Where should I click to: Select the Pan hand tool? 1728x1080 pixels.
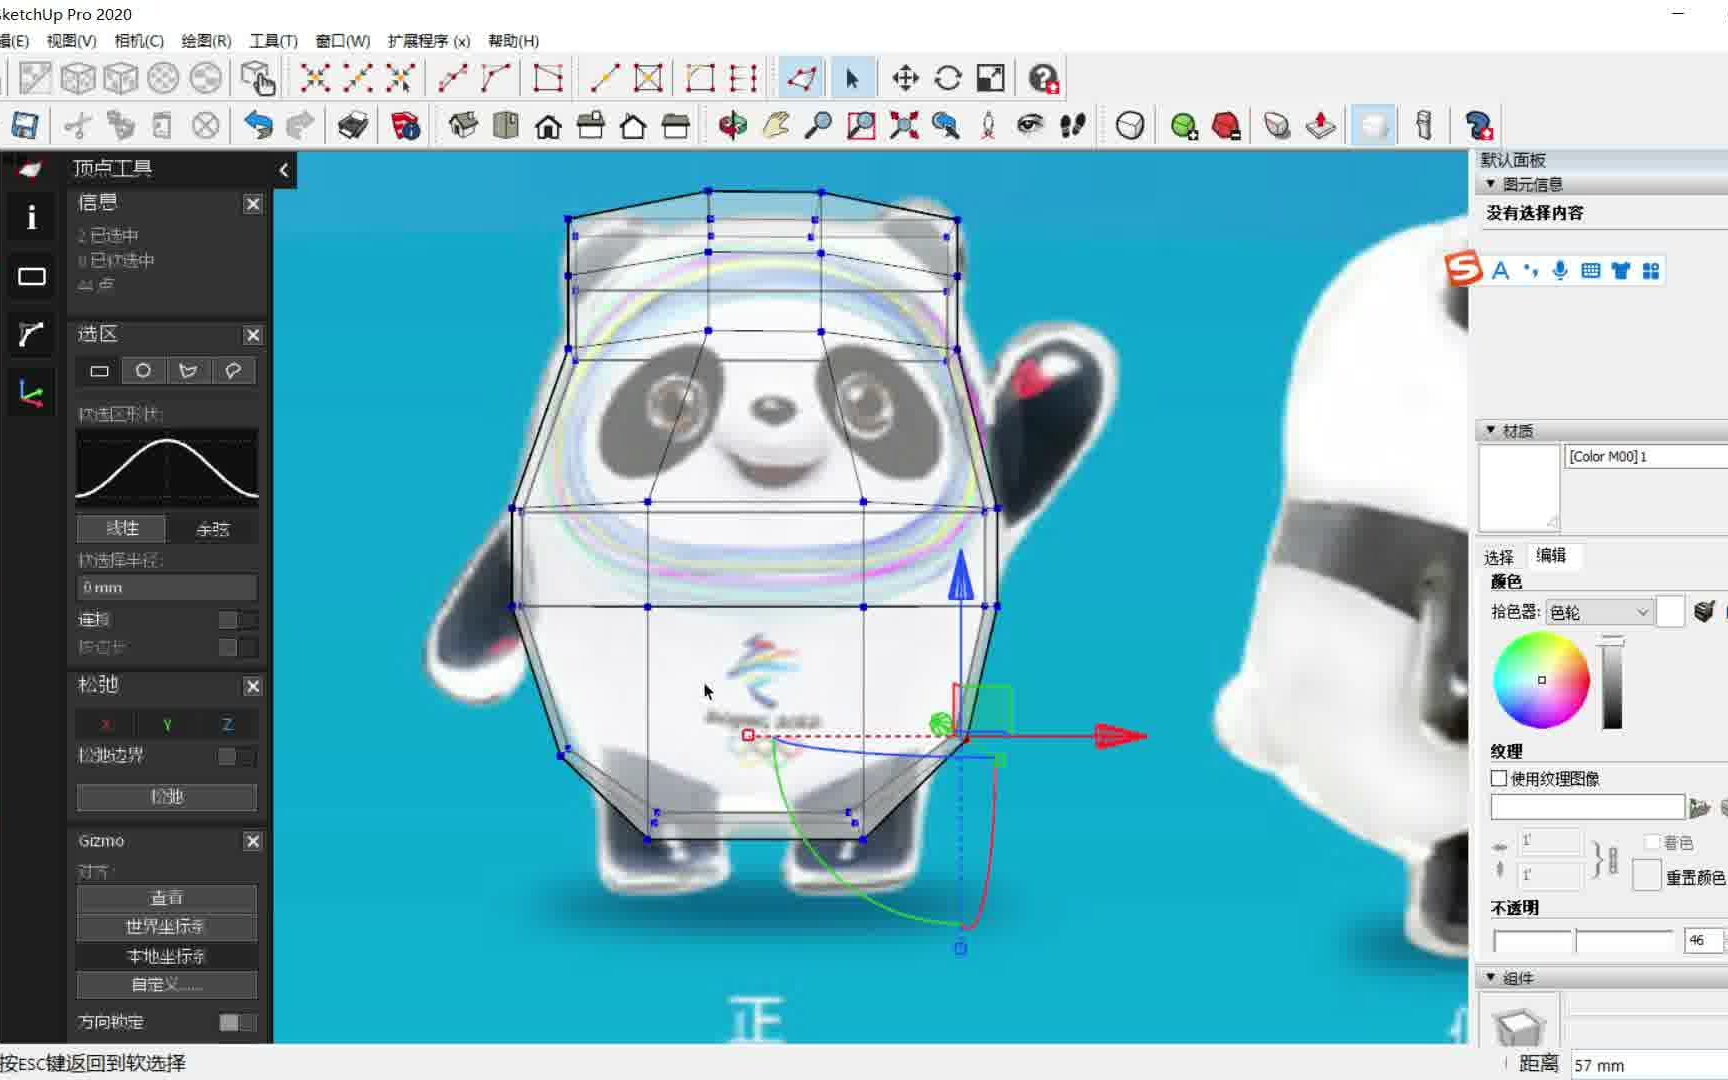776,126
